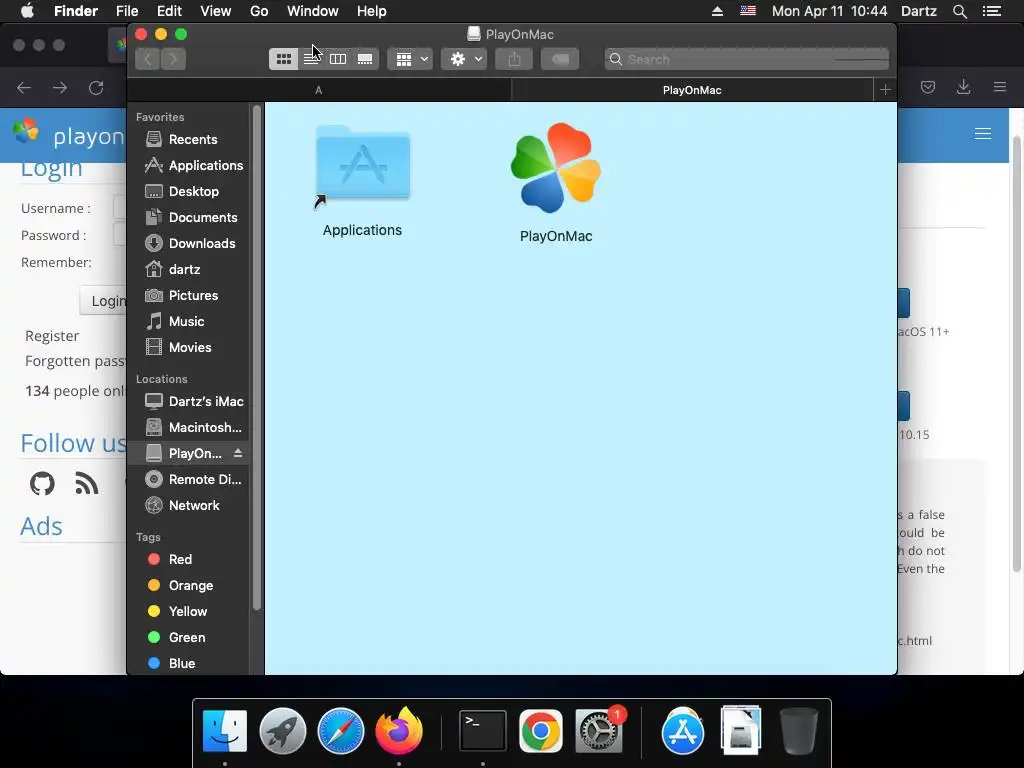The image size is (1024, 768).
Task: Switch Finder to icon view
Action: pos(283,59)
